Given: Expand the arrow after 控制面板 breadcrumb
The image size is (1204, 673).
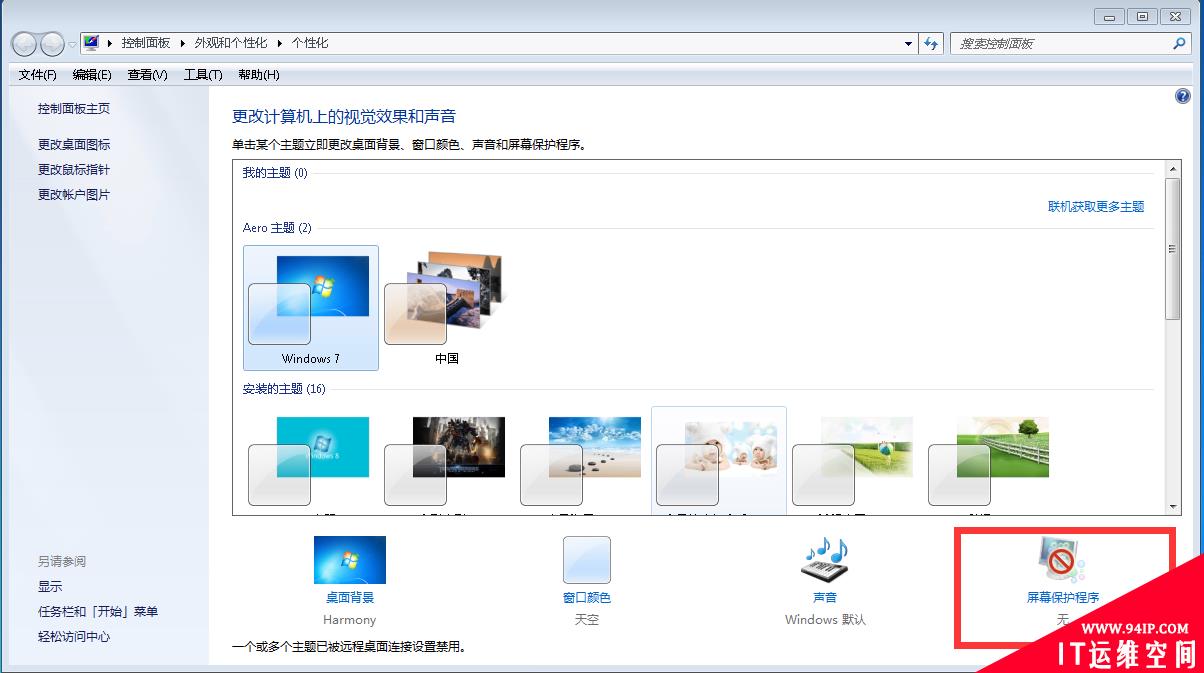Looking at the screenshot, I should (183, 43).
